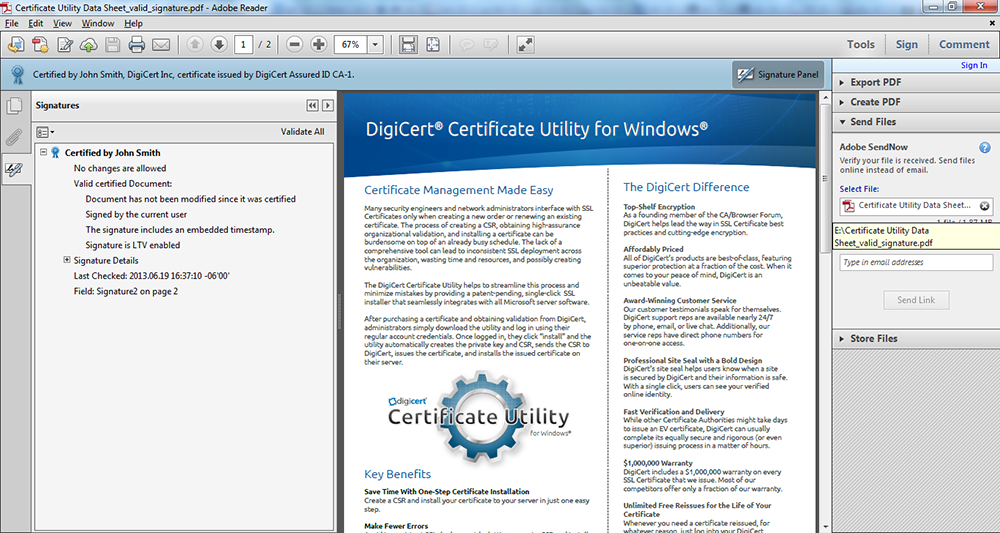Click the email envelope toolbar icon

pyautogui.click(x=161, y=45)
